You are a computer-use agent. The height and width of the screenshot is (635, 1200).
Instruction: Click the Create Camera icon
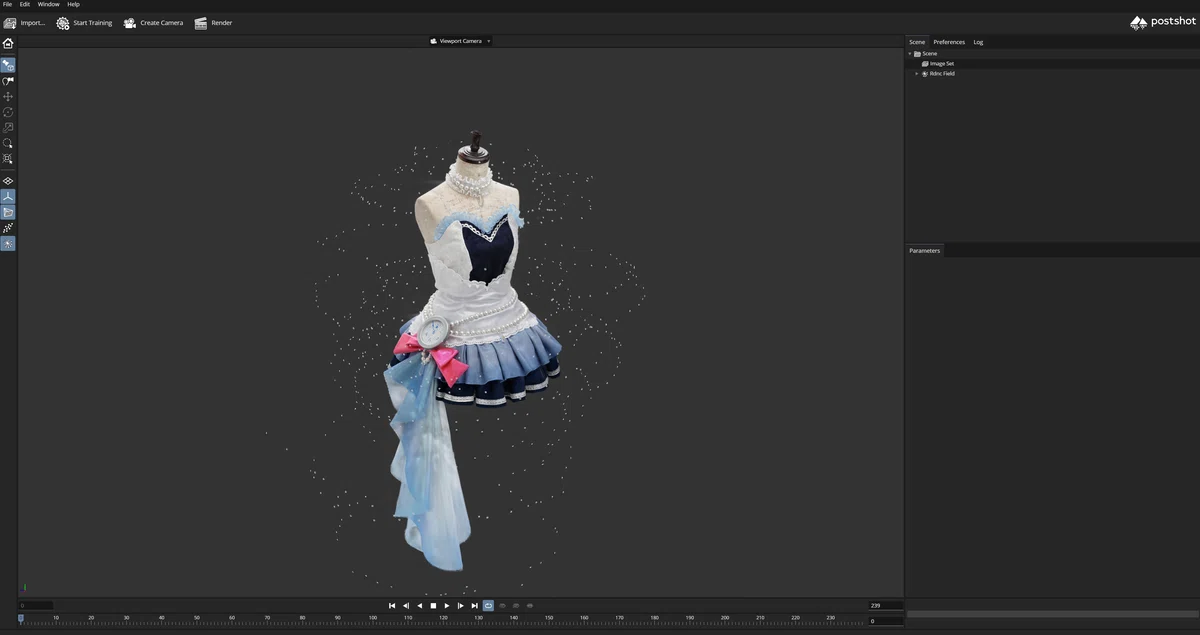[x=130, y=23]
